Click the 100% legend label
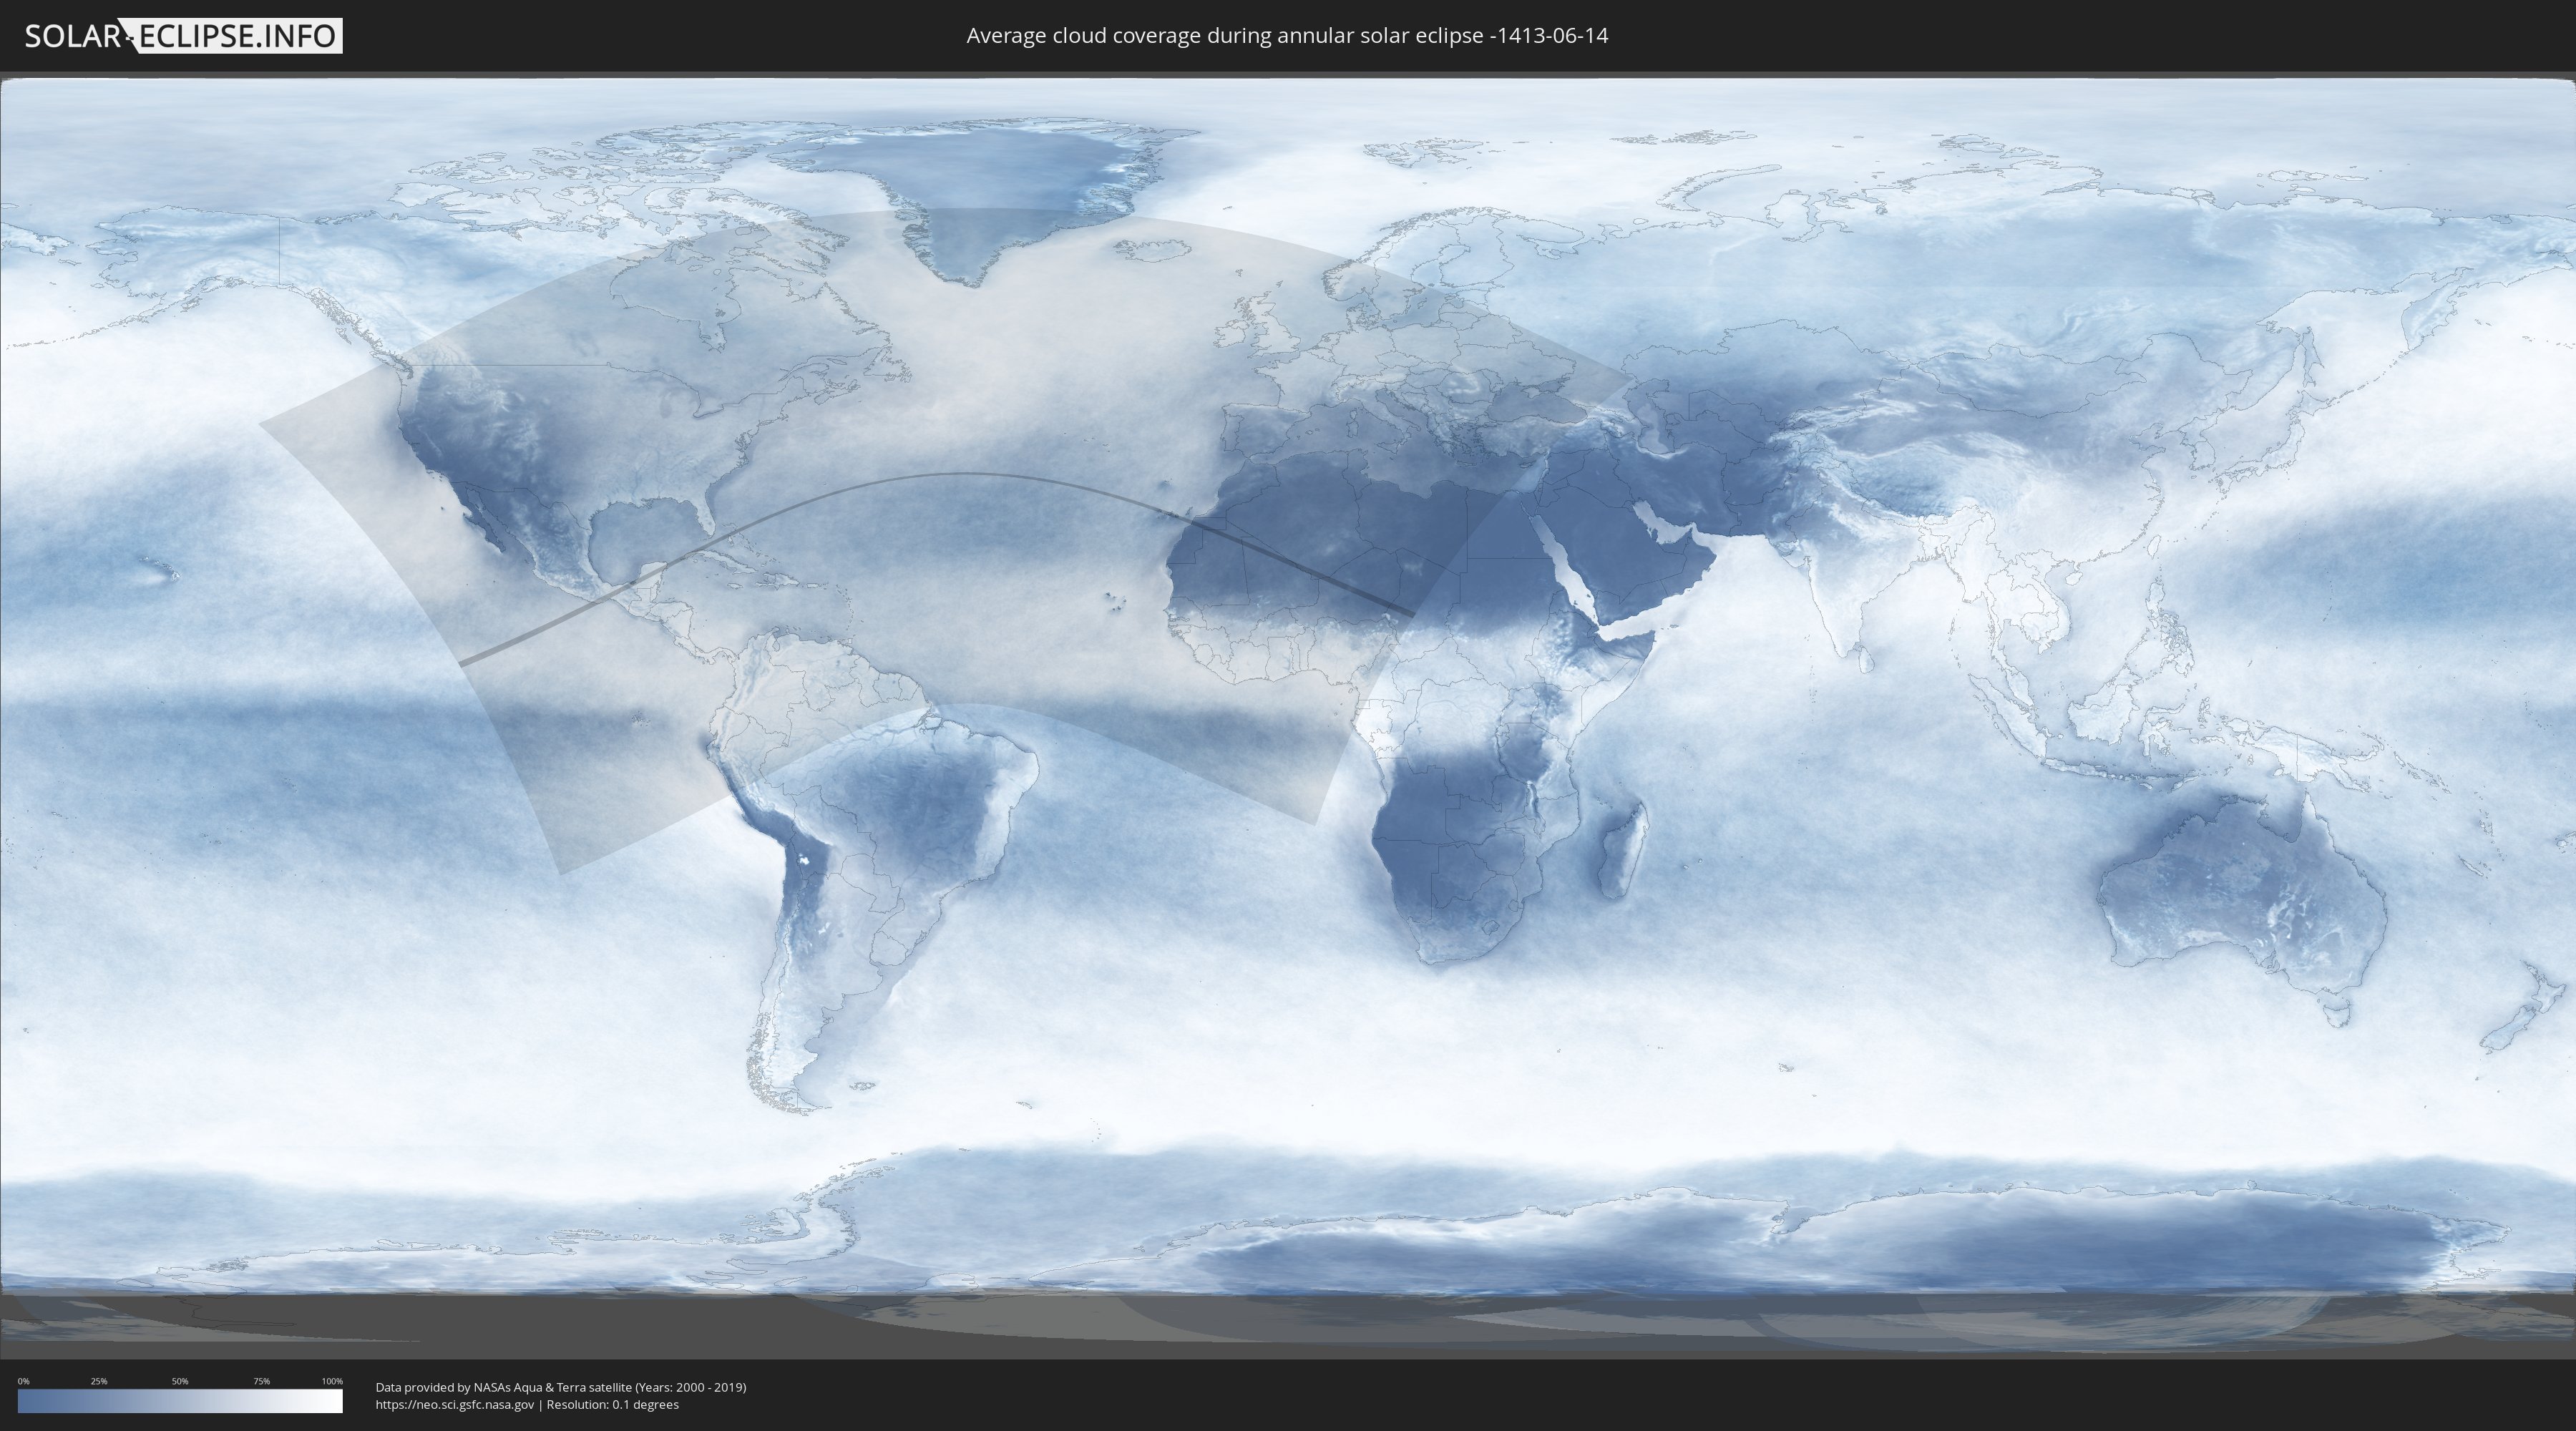The image size is (2576, 1431). [332, 1381]
